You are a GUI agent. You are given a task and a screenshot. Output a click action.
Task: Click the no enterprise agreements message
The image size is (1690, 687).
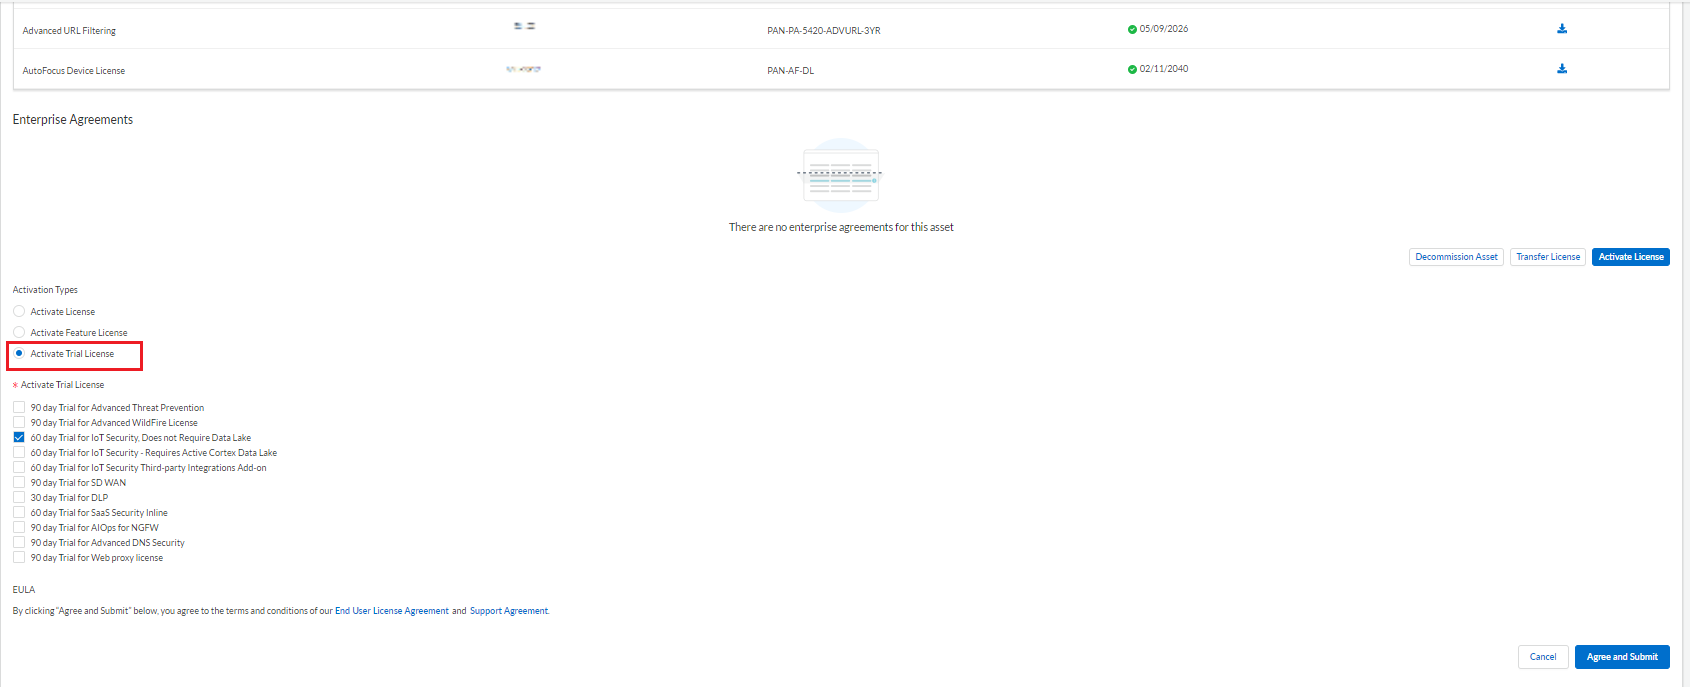tap(841, 227)
